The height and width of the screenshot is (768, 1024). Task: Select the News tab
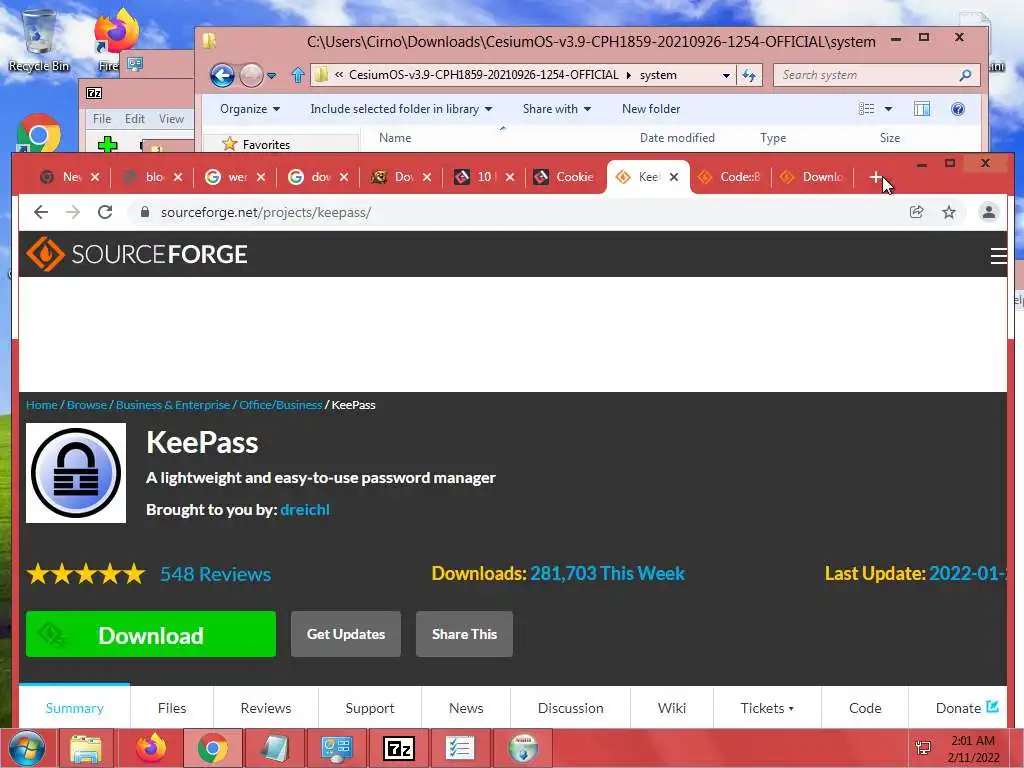click(466, 708)
